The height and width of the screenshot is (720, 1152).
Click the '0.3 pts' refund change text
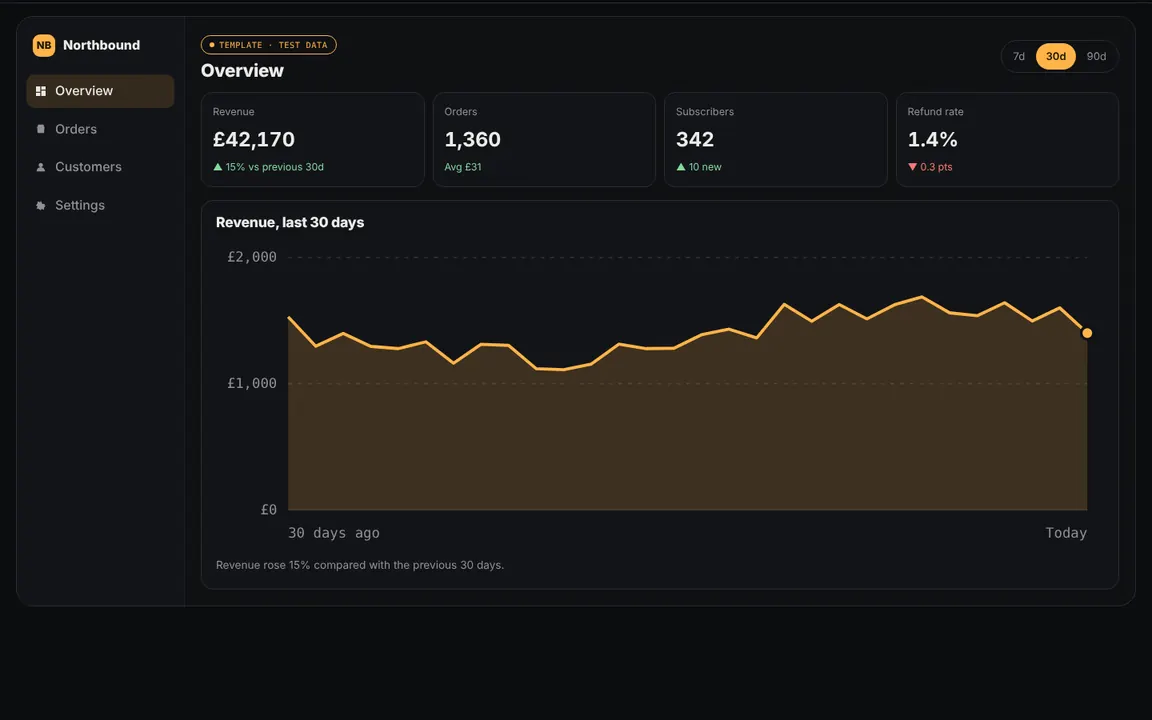pos(937,167)
